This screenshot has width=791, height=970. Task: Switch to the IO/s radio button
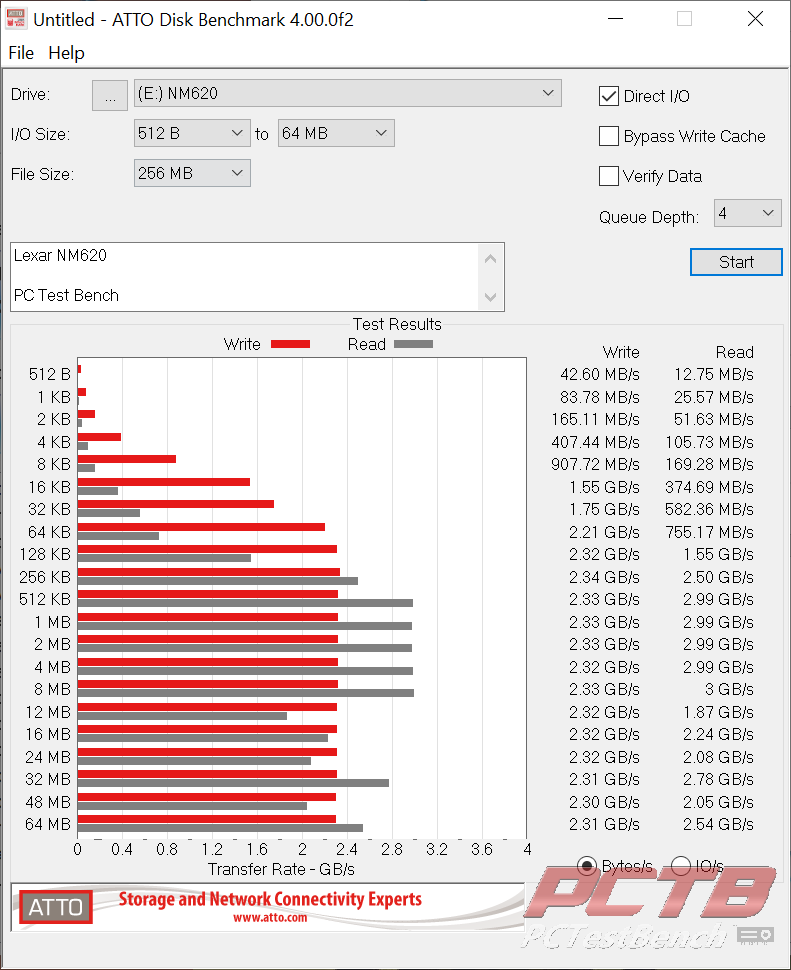[x=680, y=866]
